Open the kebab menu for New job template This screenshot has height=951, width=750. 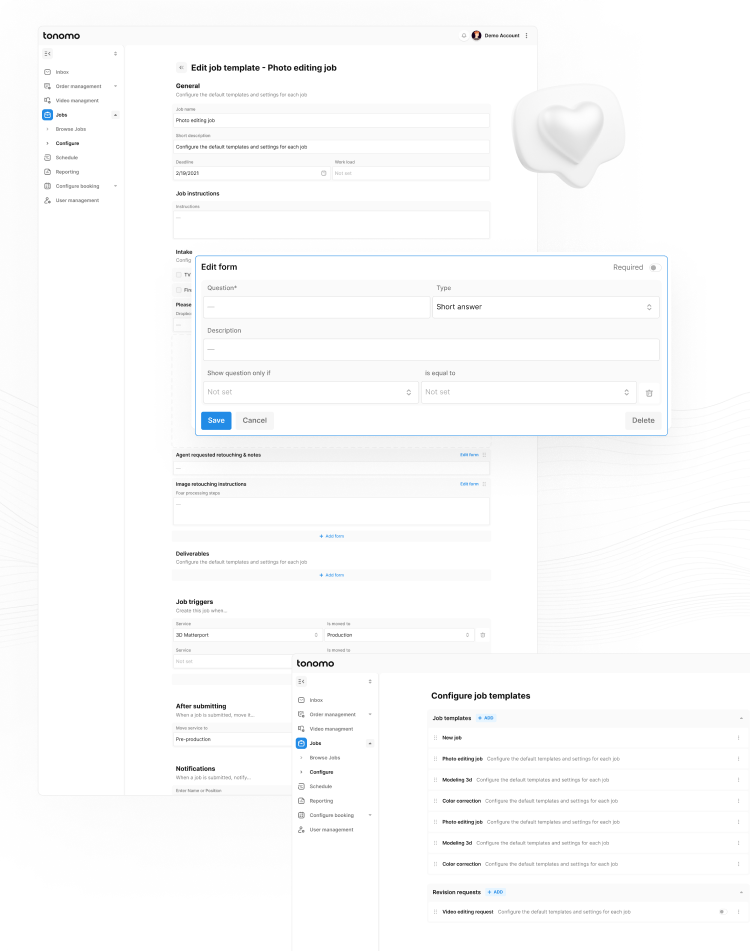(738, 738)
